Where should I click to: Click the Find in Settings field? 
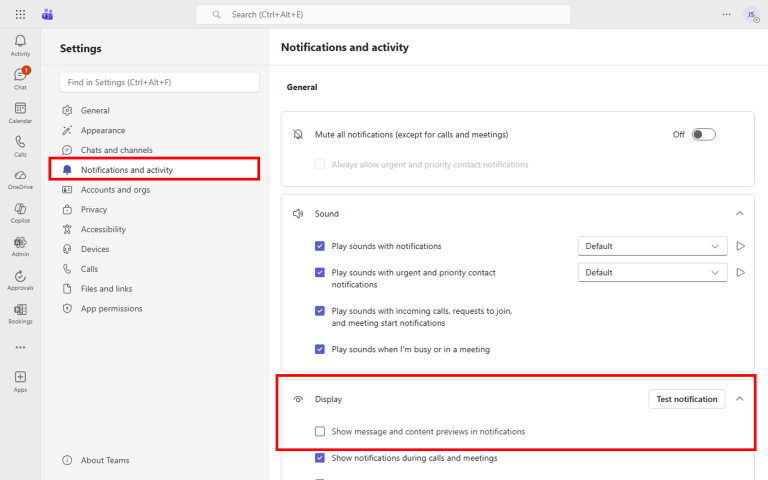coord(160,82)
